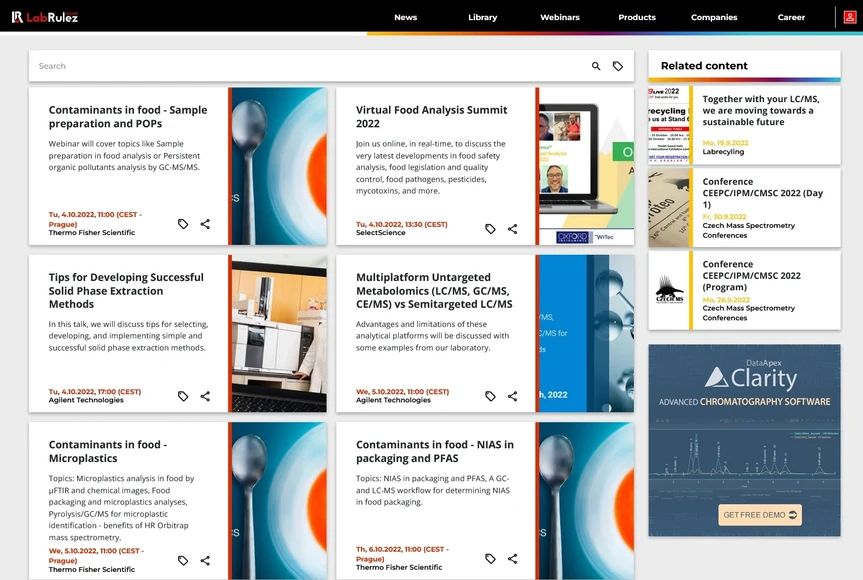Viewport: 863px width, 580px height.
Task: Click tag icon on Sample preparation and POPs card
Action: pyautogui.click(x=183, y=224)
